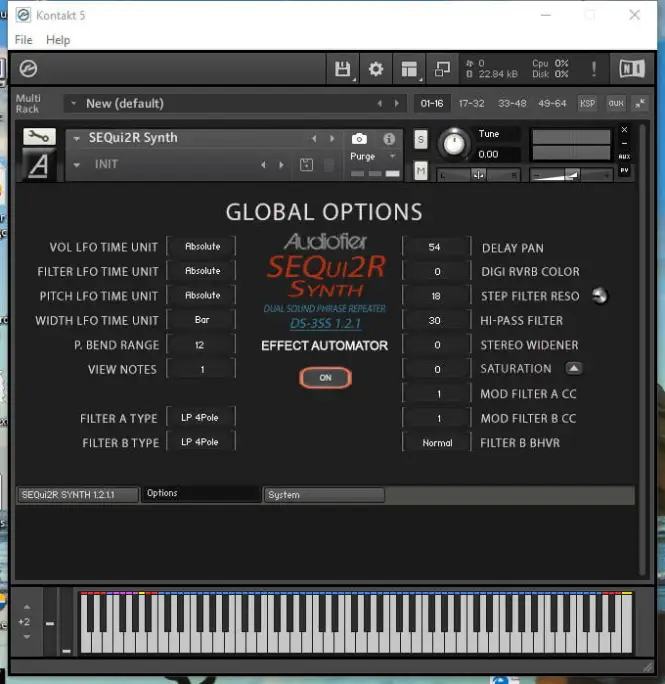Toggle the PV button in instrument header

(x=624, y=171)
